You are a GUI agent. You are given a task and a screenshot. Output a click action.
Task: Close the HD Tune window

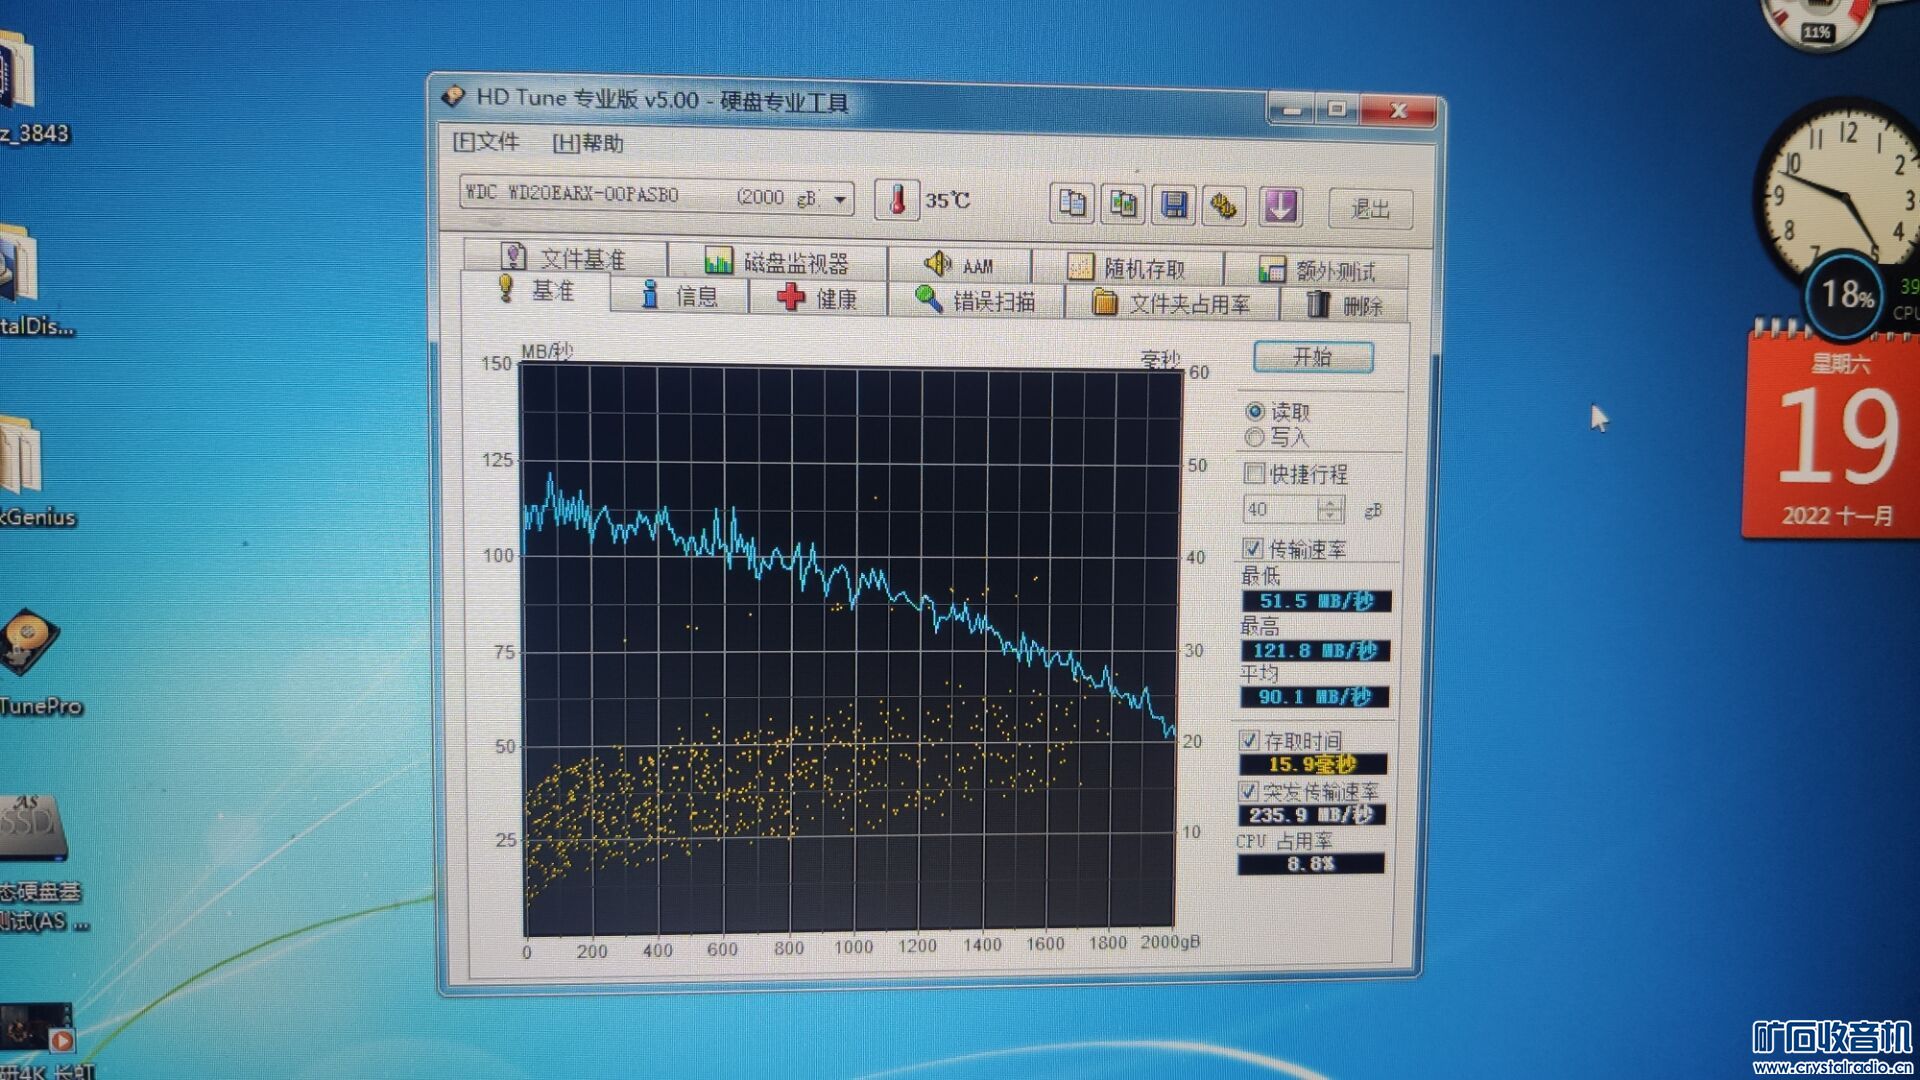[1398, 111]
